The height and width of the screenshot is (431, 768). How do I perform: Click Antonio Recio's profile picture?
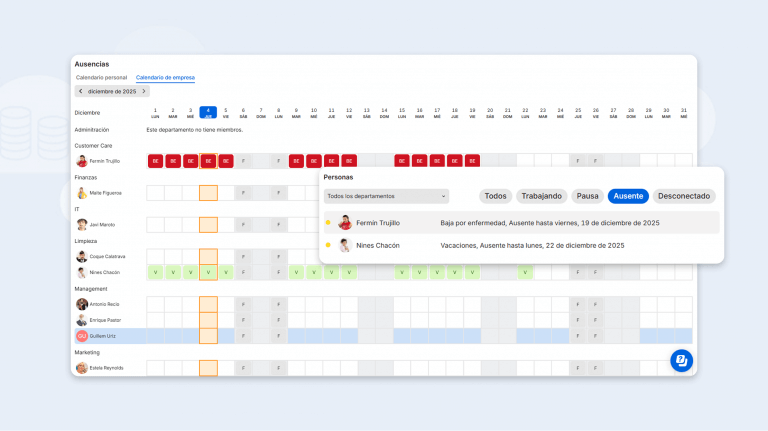[x=82, y=304]
